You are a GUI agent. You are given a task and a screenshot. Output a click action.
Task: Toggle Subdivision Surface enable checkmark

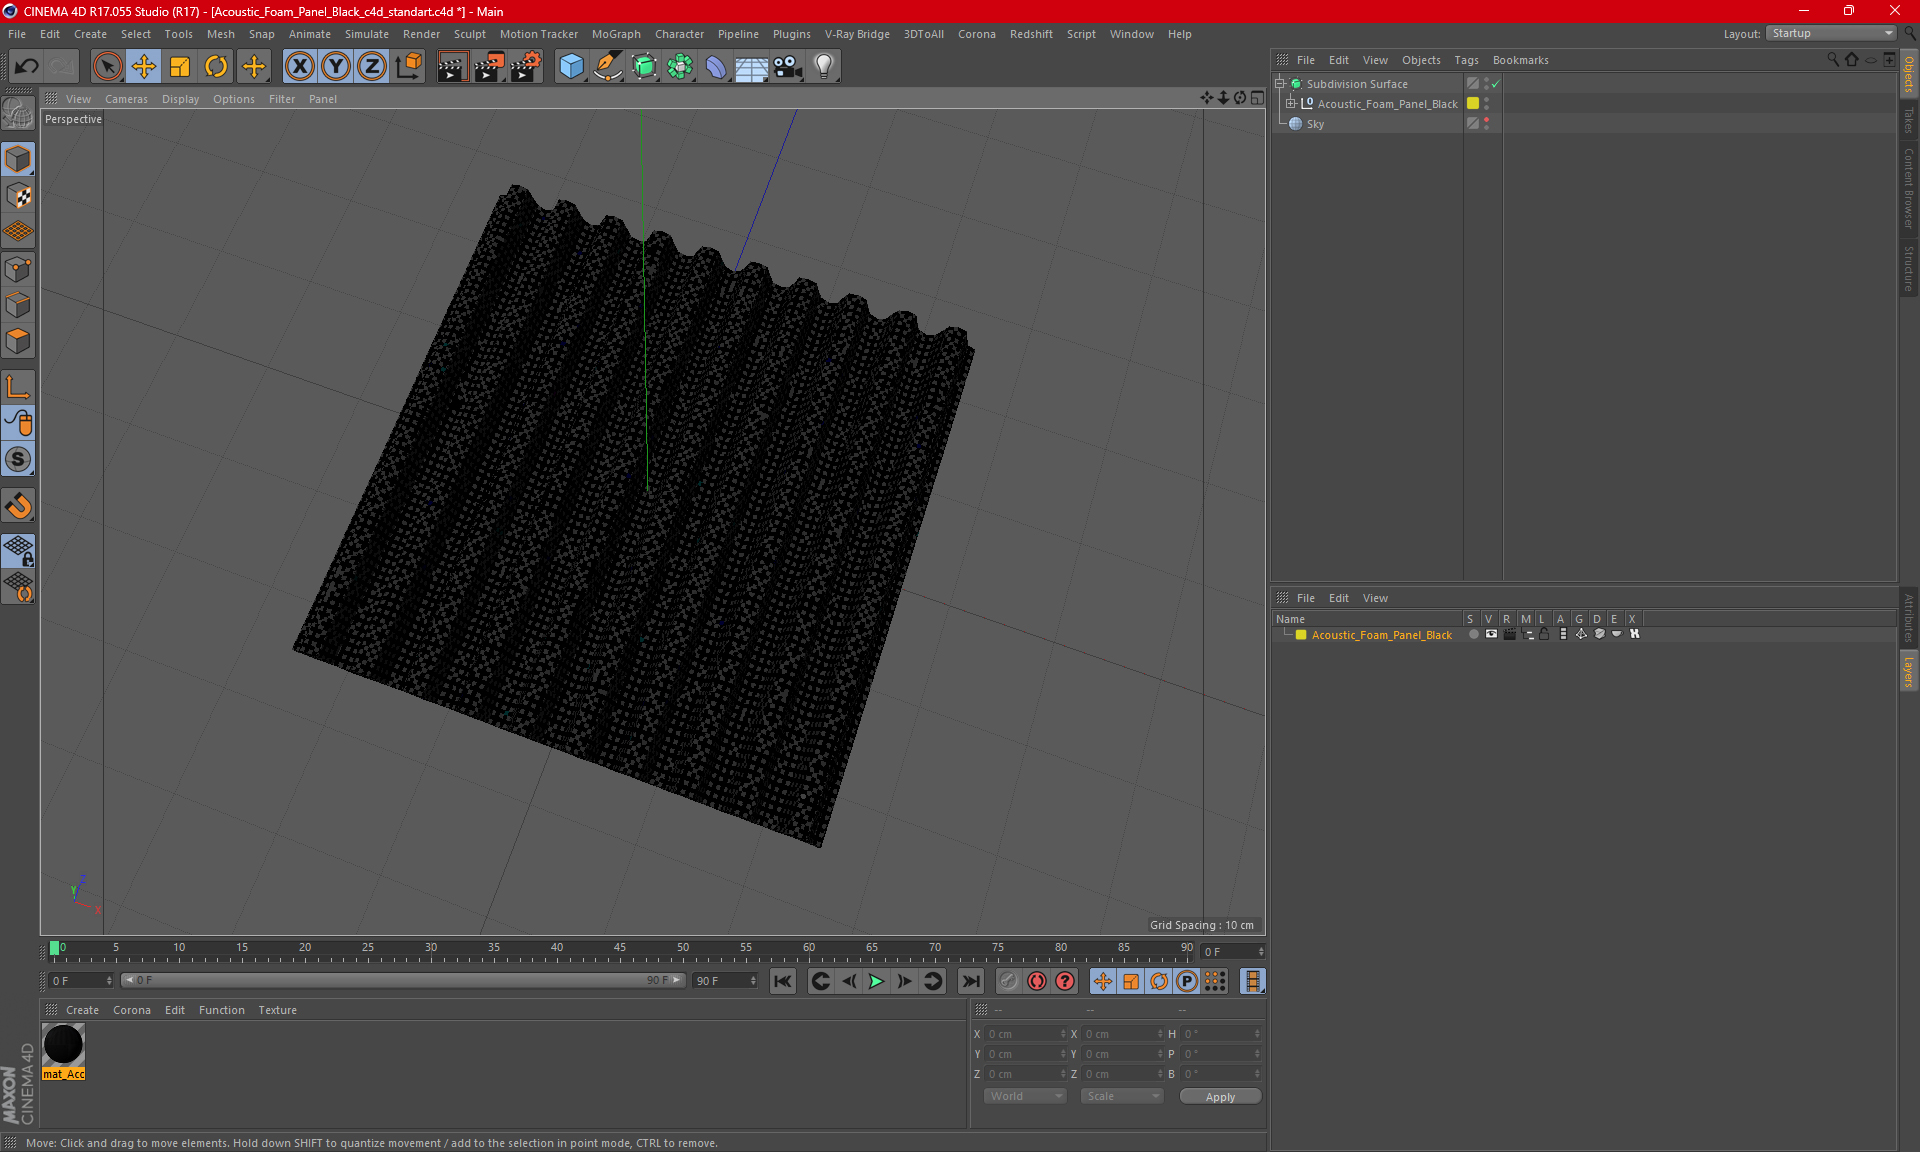tap(1496, 84)
